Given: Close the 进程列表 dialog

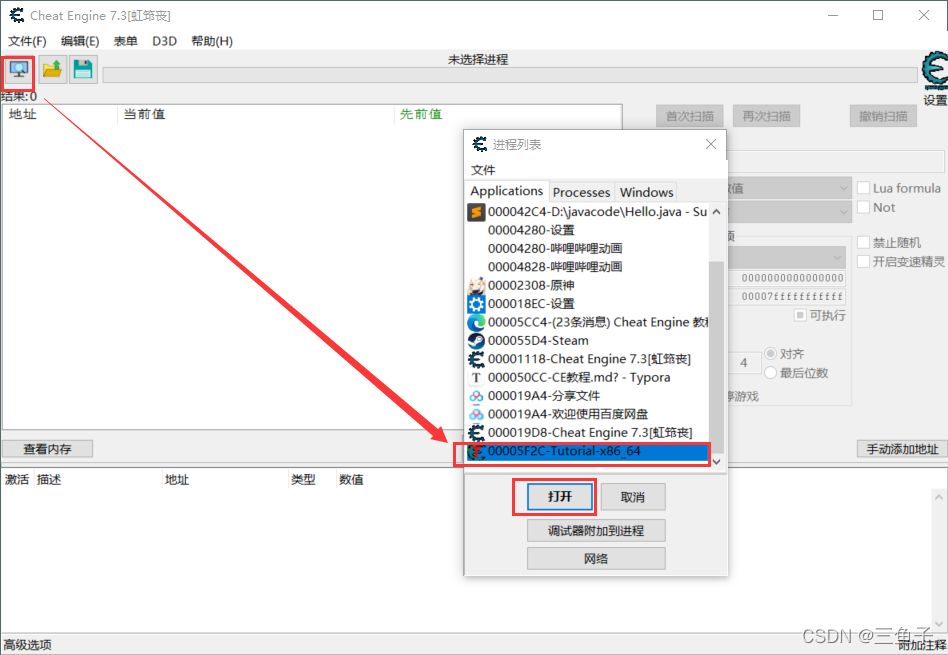Looking at the screenshot, I should [711, 144].
